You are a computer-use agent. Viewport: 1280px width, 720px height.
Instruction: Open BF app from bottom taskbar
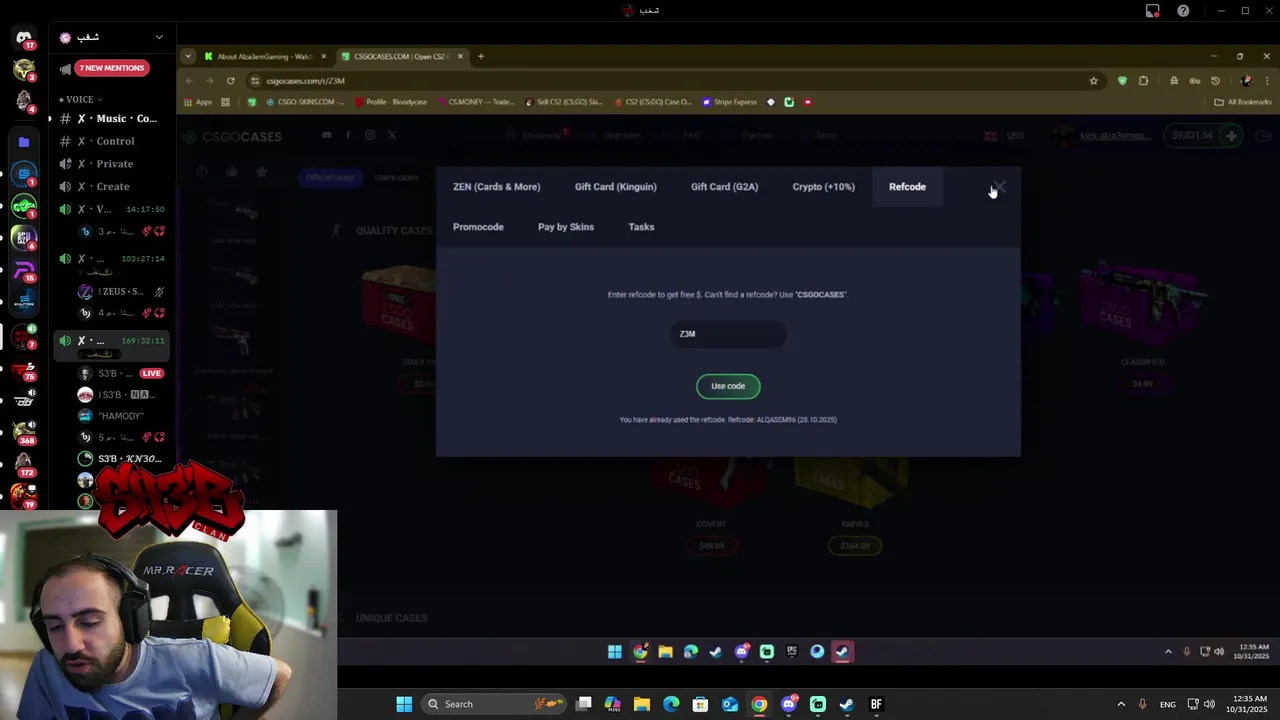[876, 704]
